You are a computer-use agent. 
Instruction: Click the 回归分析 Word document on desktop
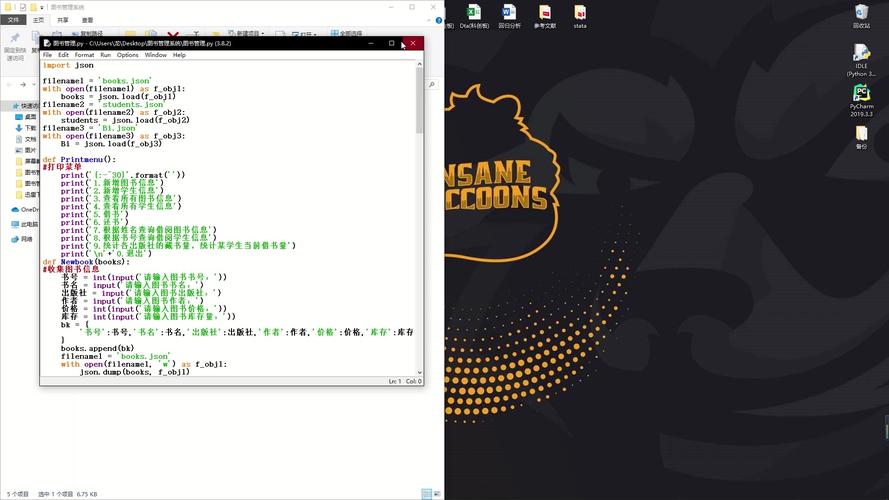click(x=509, y=16)
